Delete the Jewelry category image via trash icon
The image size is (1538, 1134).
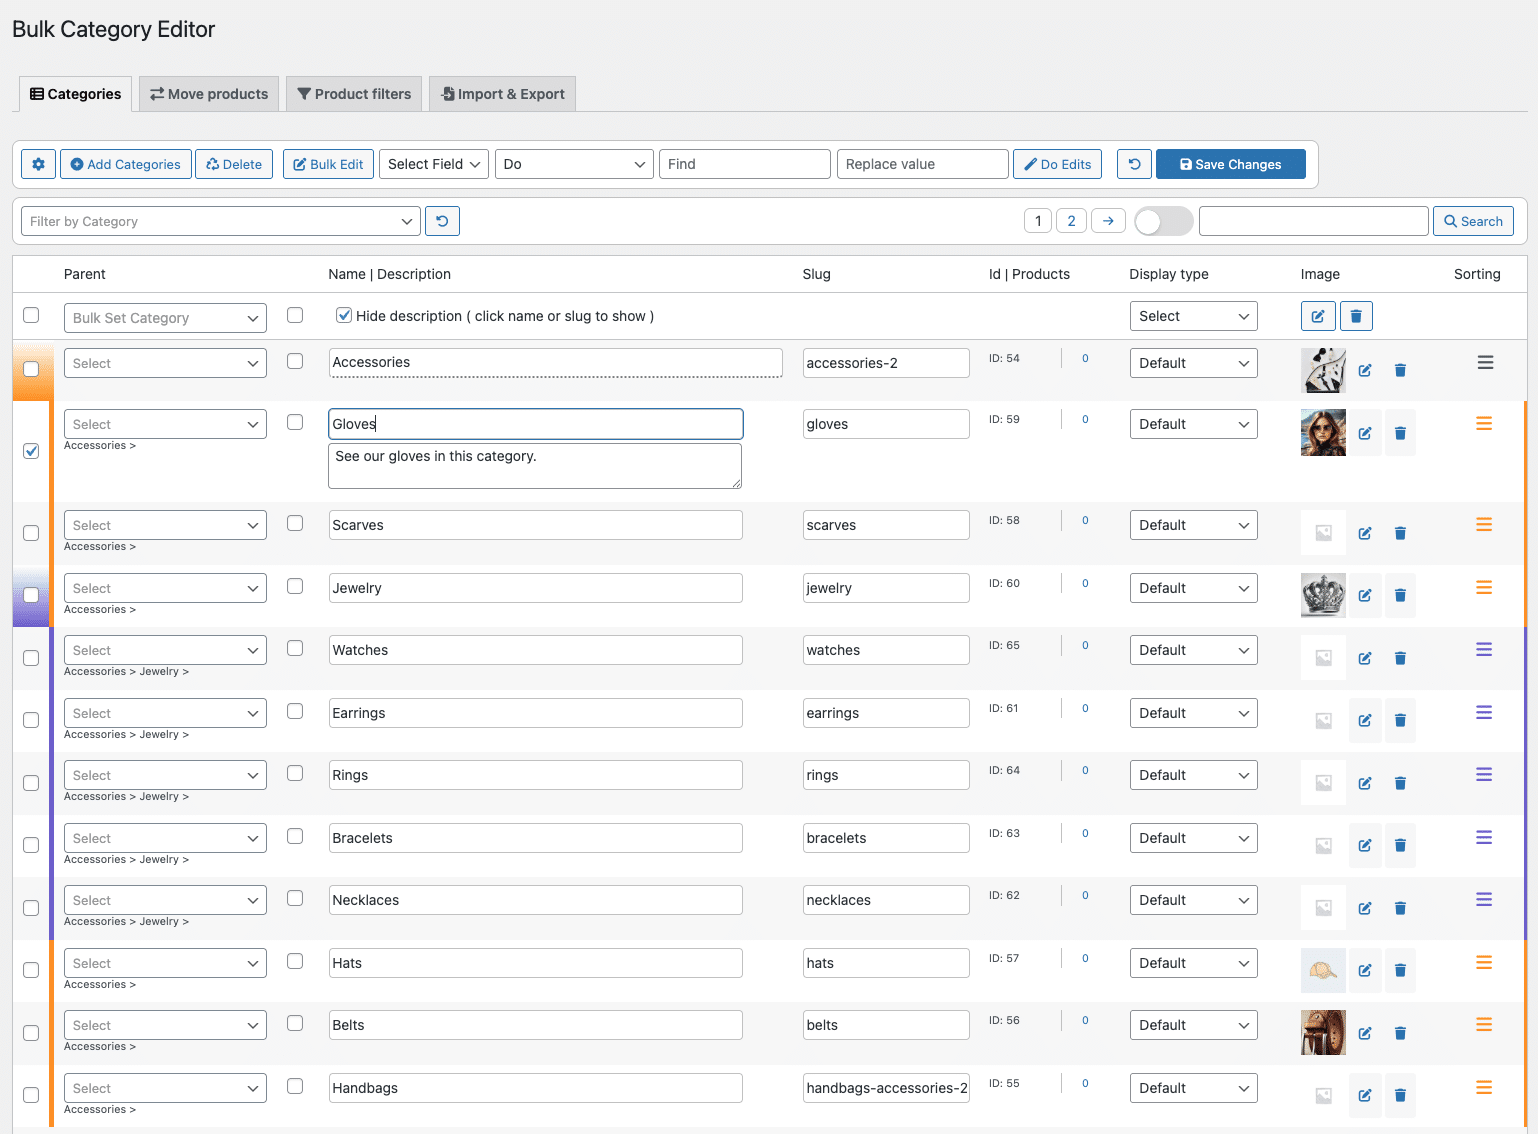[1400, 595]
